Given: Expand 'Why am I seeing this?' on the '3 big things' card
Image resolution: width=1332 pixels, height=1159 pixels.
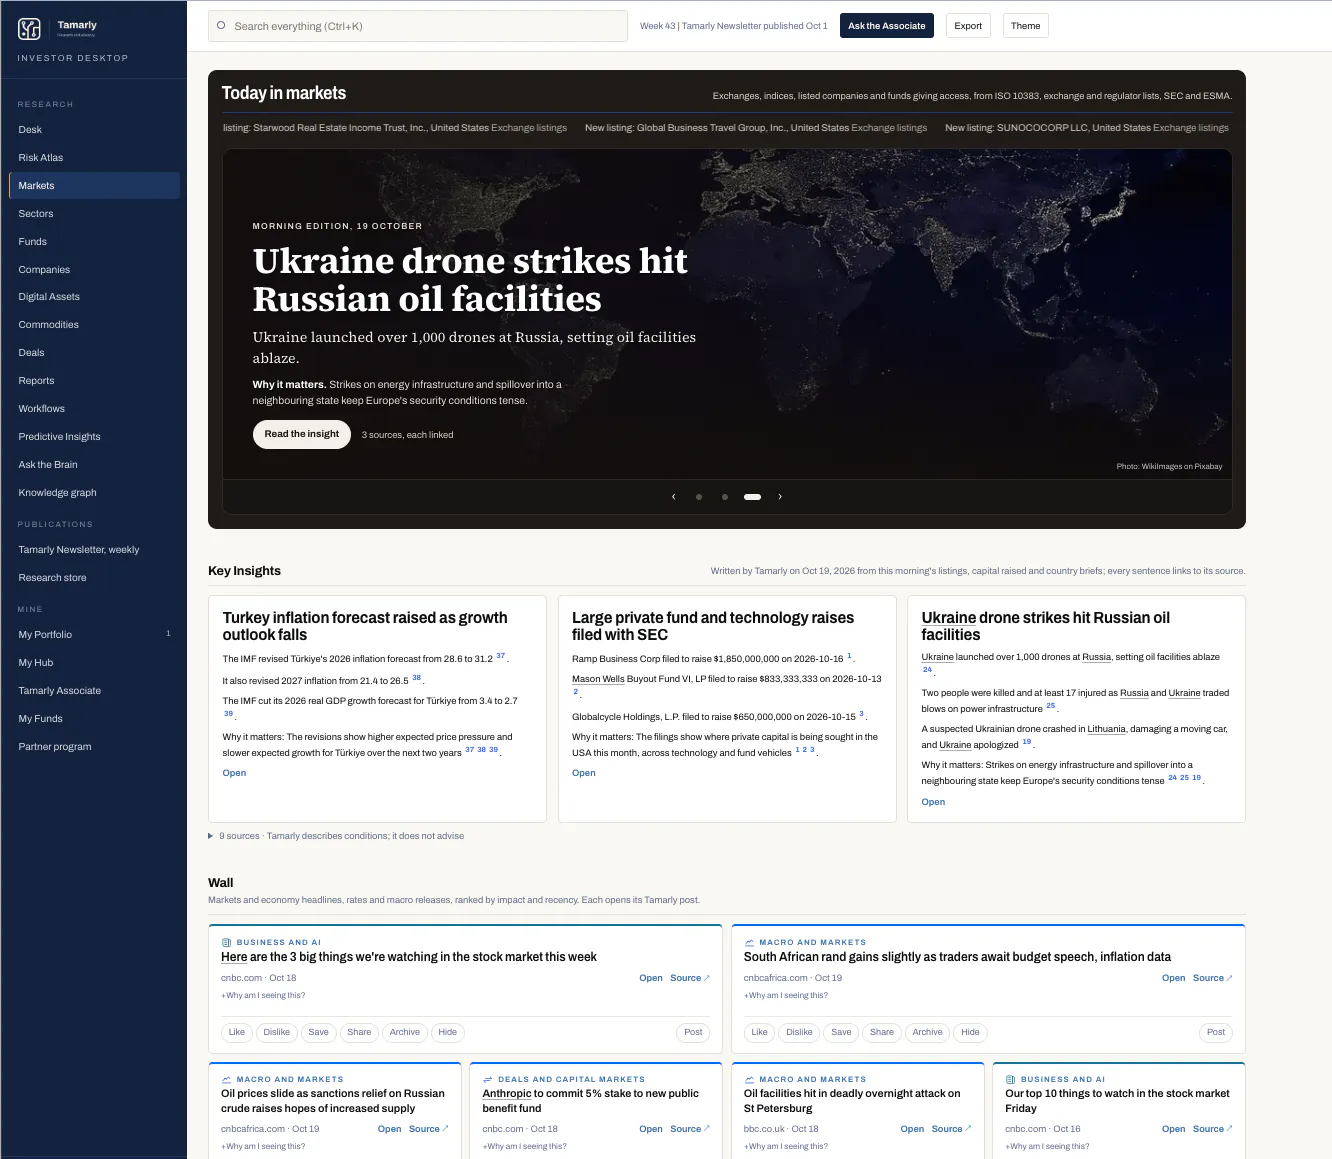Looking at the screenshot, I should [x=263, y=995].
